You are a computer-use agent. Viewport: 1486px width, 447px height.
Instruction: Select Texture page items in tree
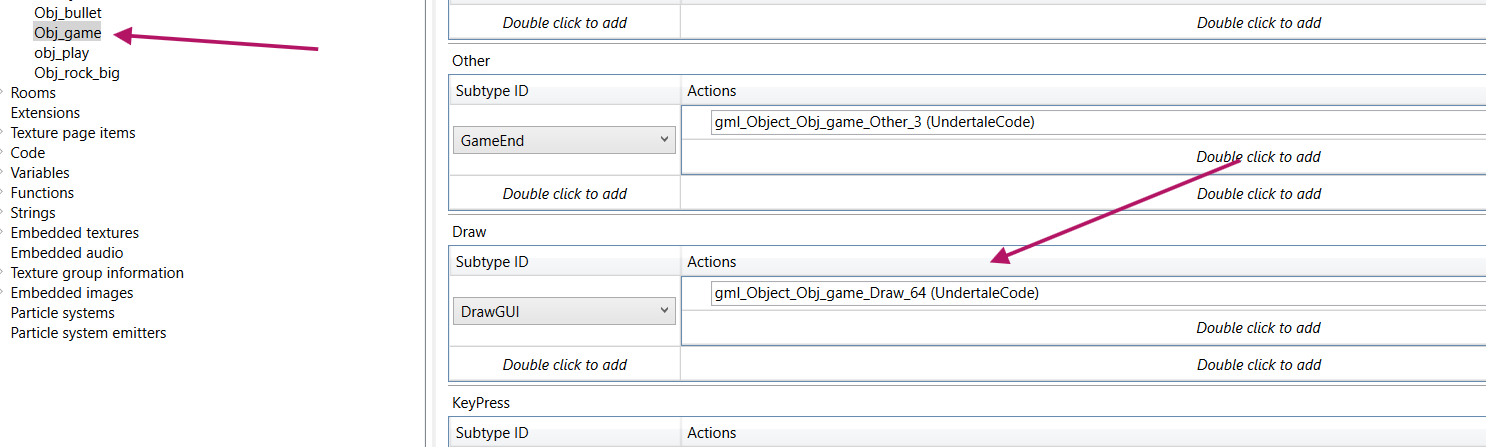click(x=73, y=133)
